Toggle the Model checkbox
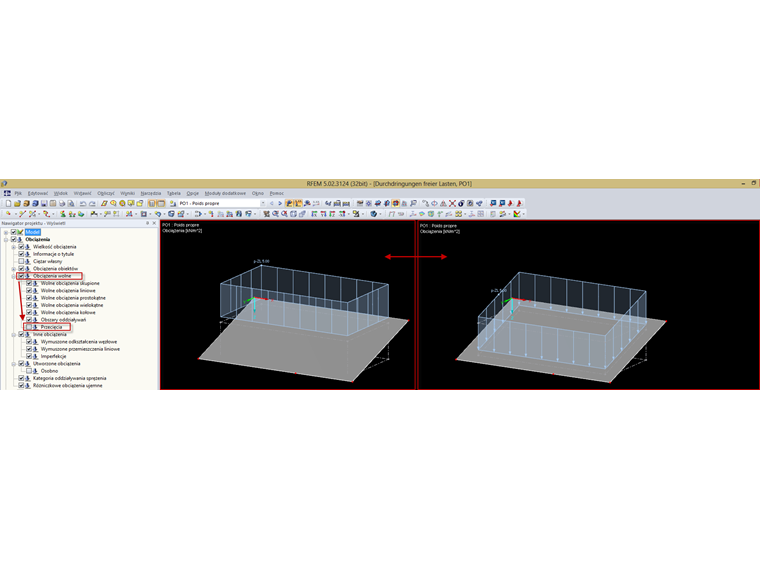This screenshot has height=570, width=760. click(x=14, y=232)
